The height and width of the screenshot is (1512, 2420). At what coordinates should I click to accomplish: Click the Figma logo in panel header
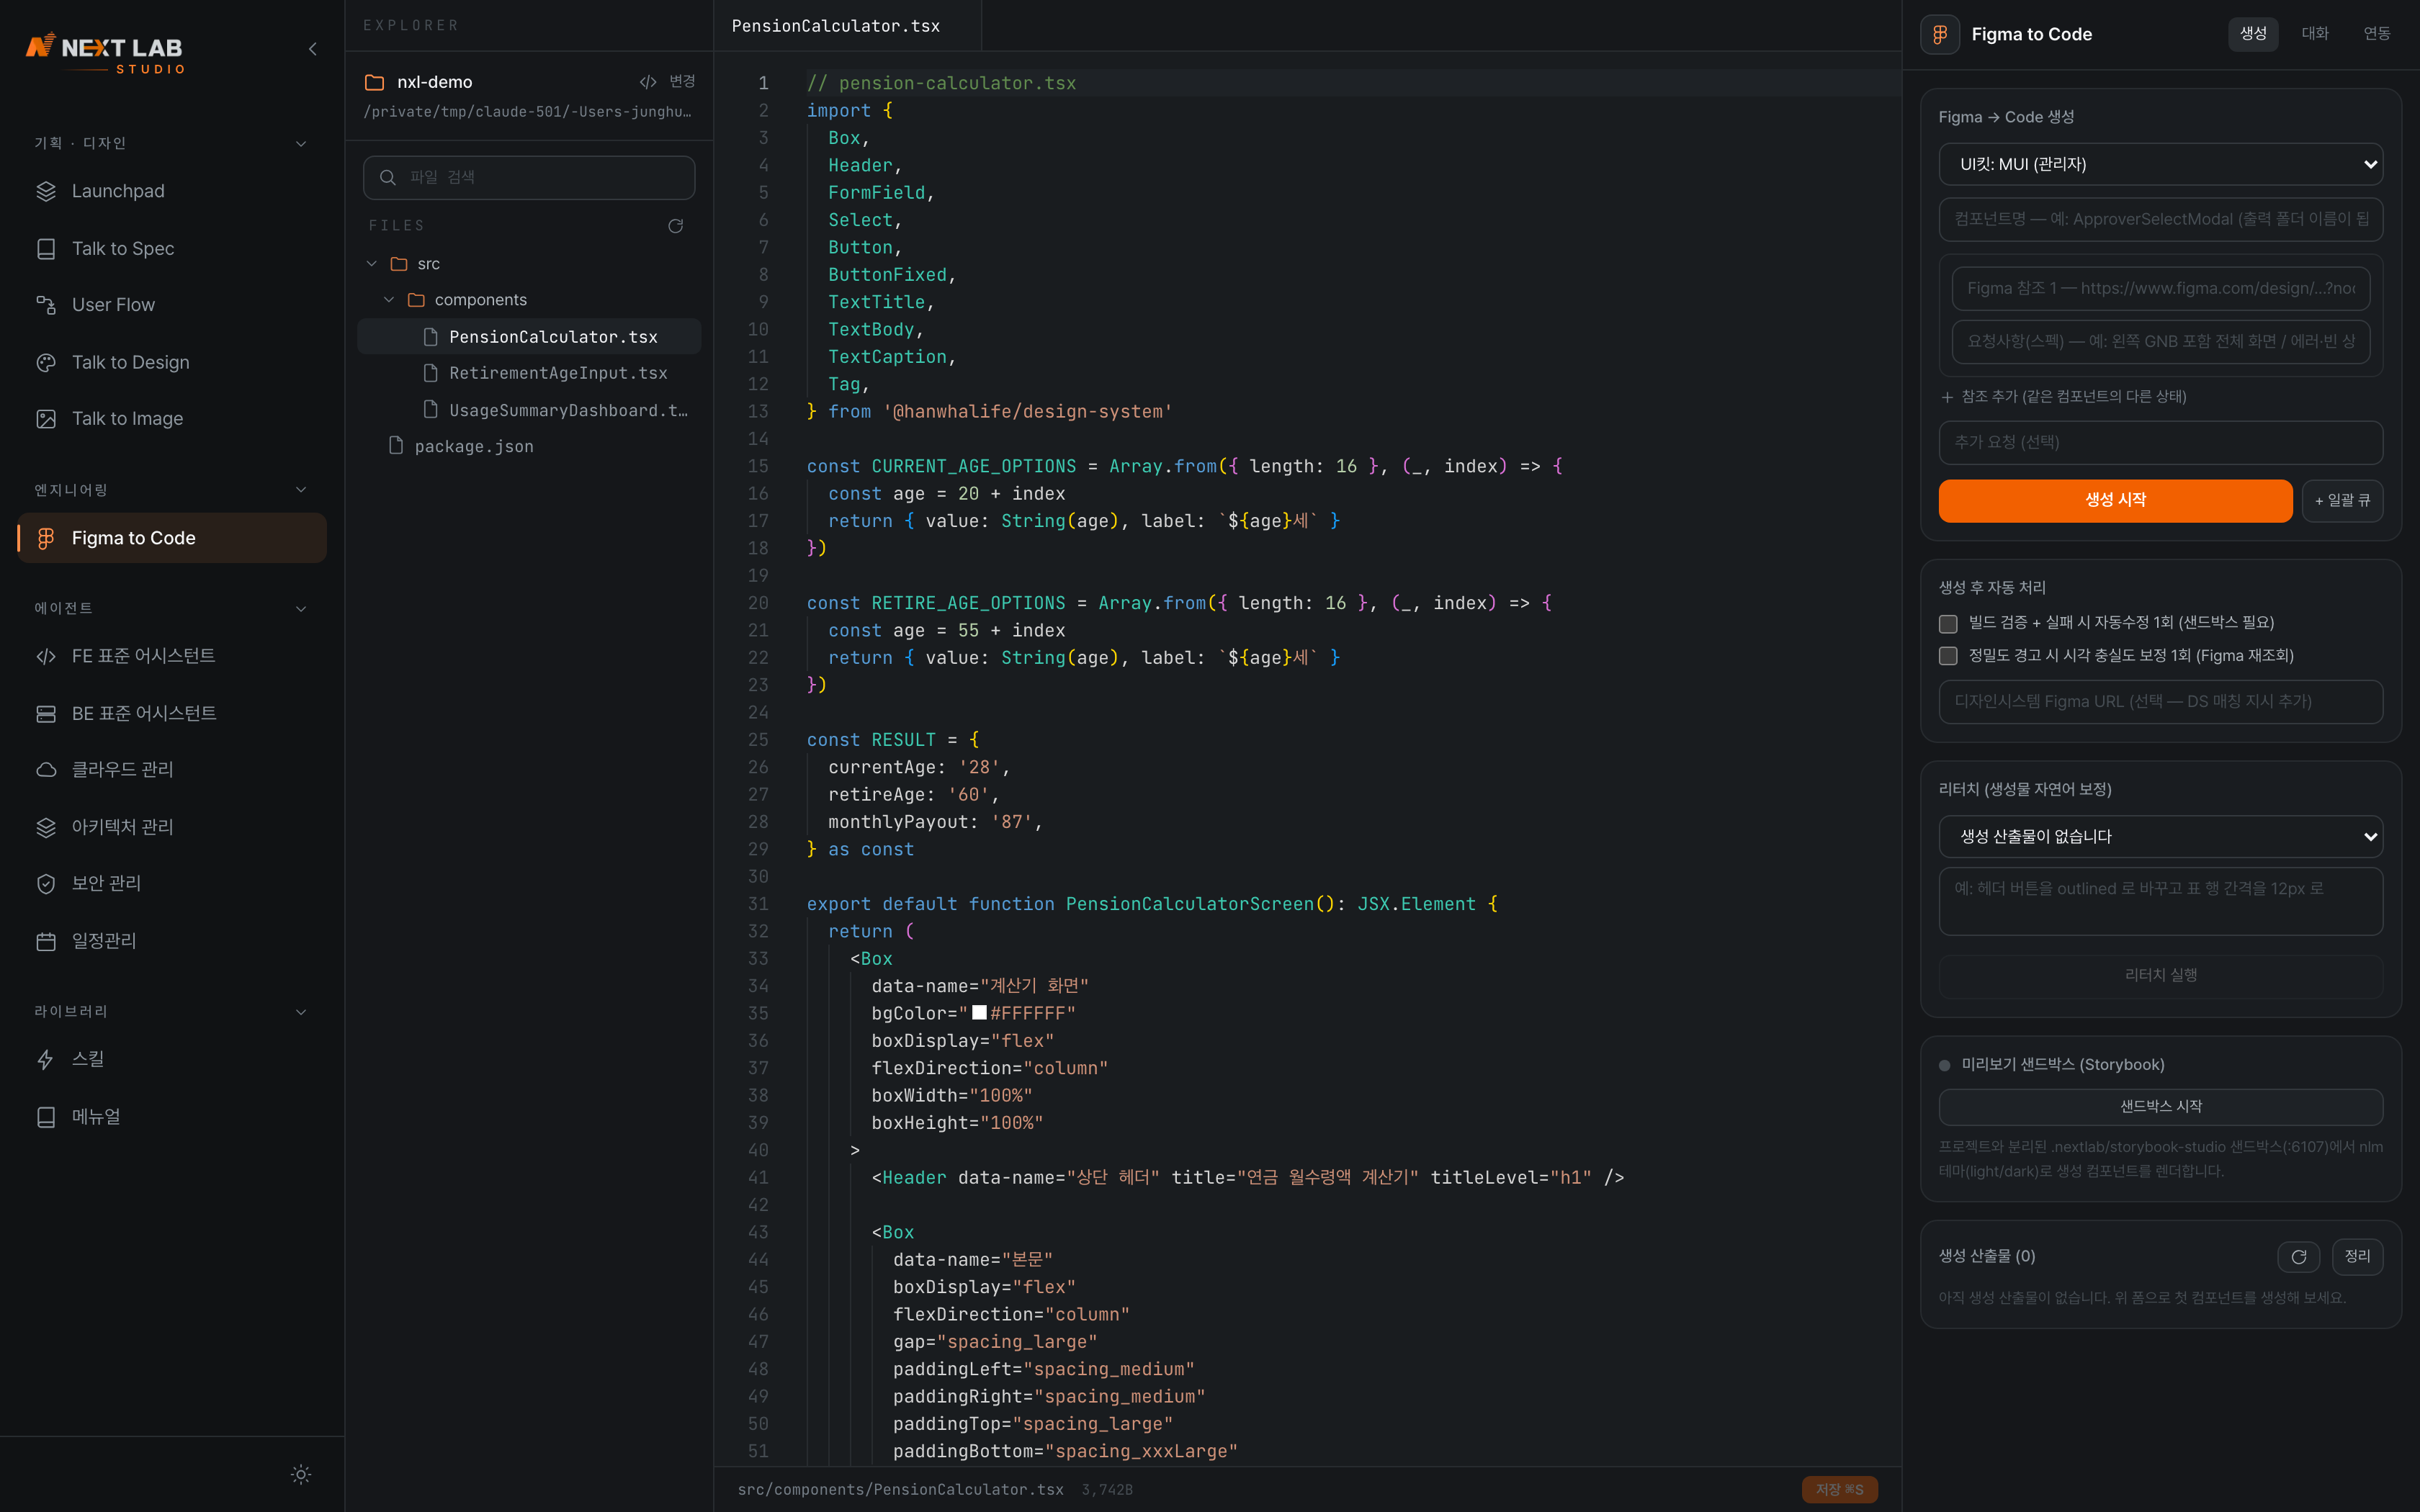click(1940, 34)
